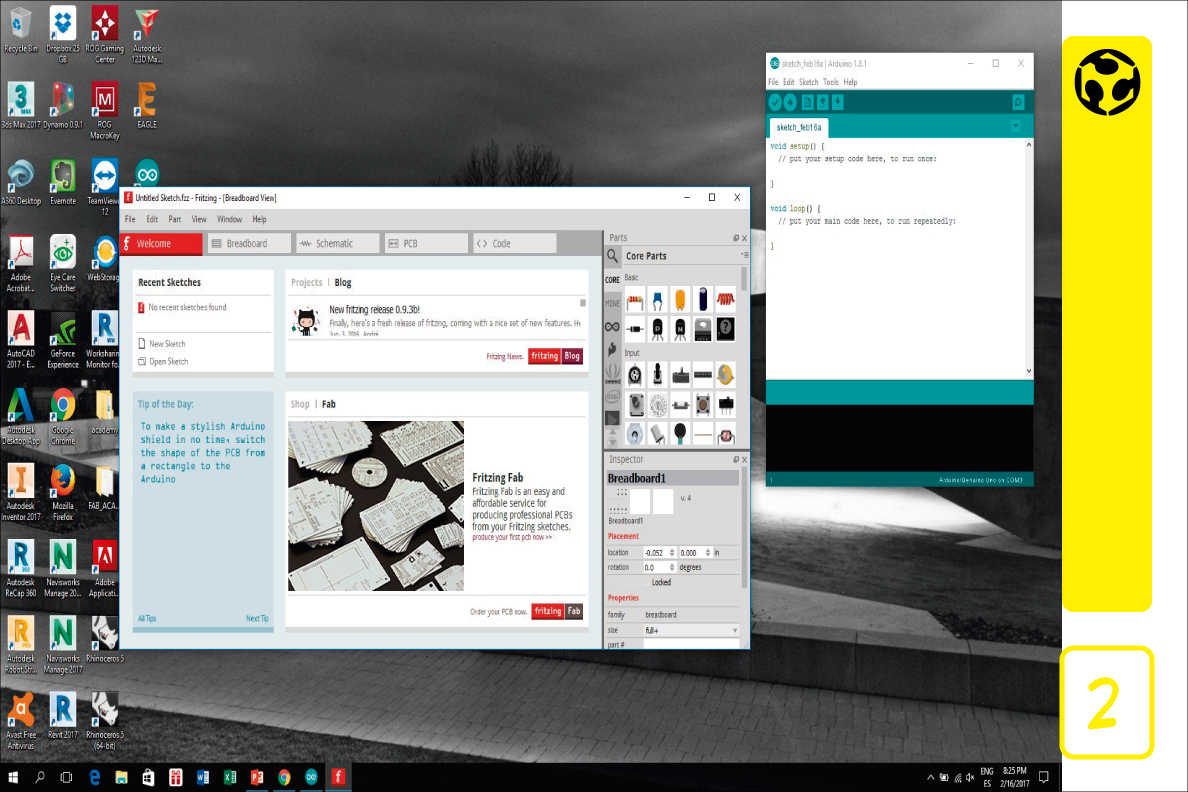Select the red pushbutton part under Input
The width and height of the screenshot is (1188, 792).
point(703,405)
